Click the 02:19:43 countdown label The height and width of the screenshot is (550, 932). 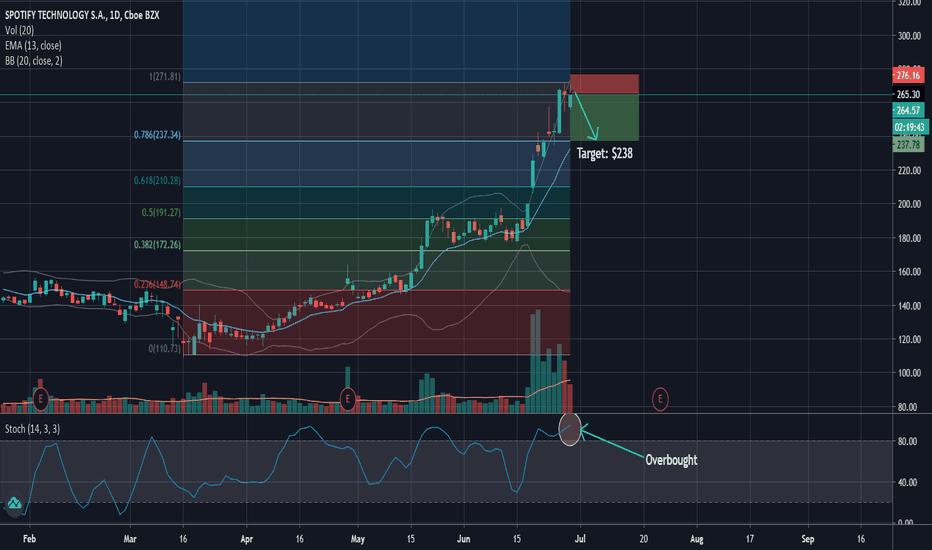click(910, 127)
